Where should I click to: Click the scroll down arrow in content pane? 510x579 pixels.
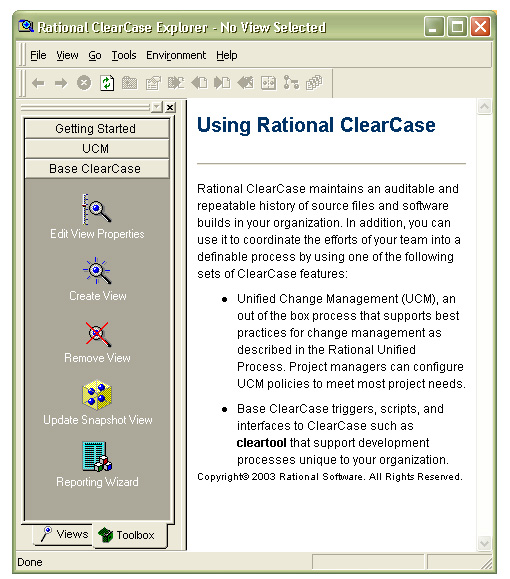(484, 543)
